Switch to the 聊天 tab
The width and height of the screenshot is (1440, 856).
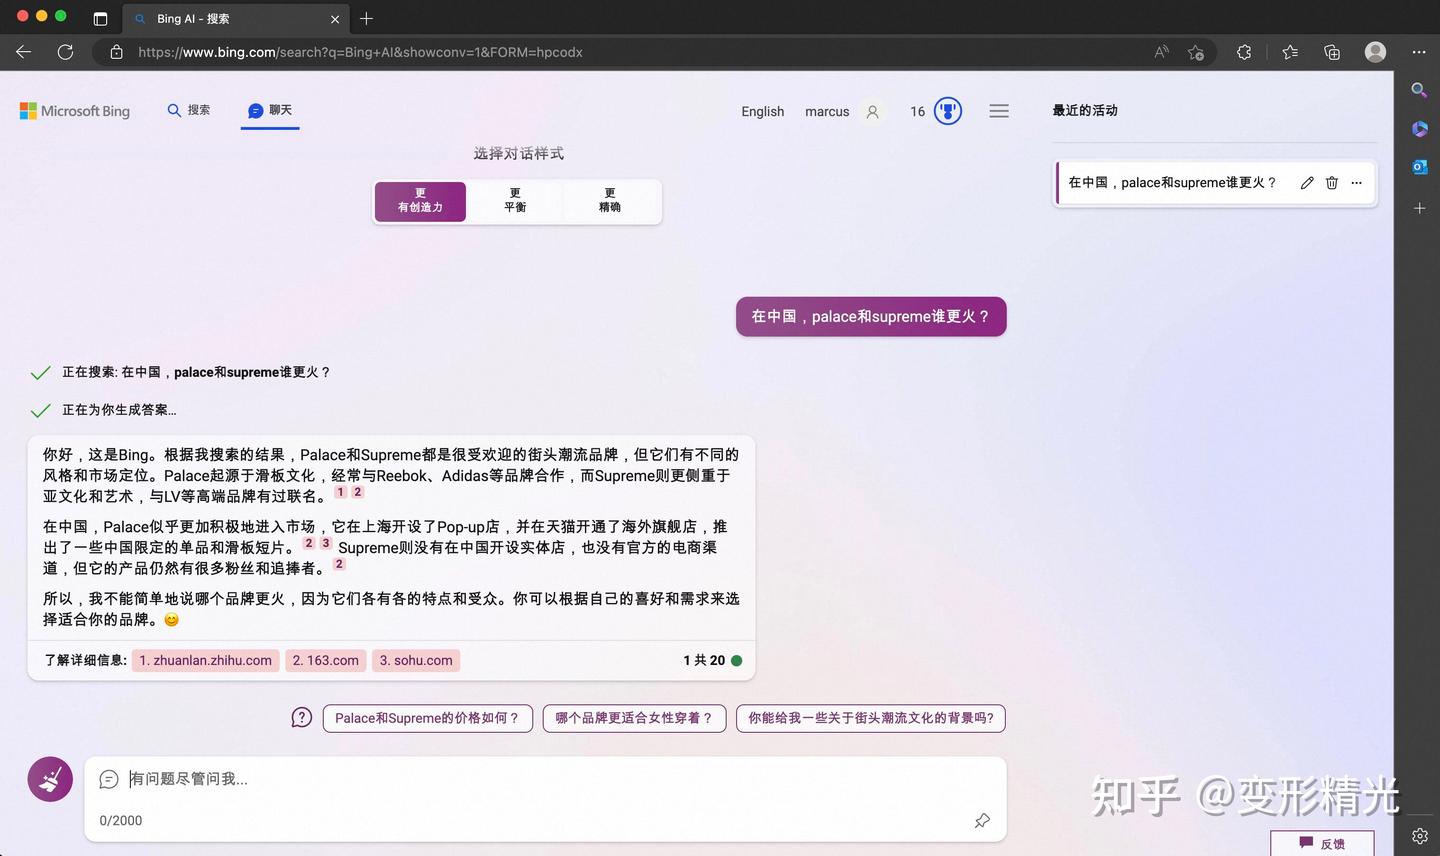click(x=270, y=110)
